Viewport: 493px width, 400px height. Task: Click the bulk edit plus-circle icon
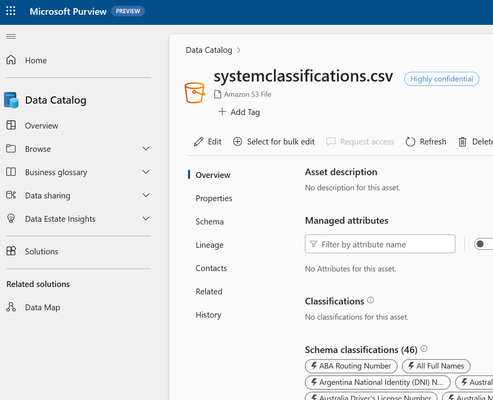(x=237, y=142)
